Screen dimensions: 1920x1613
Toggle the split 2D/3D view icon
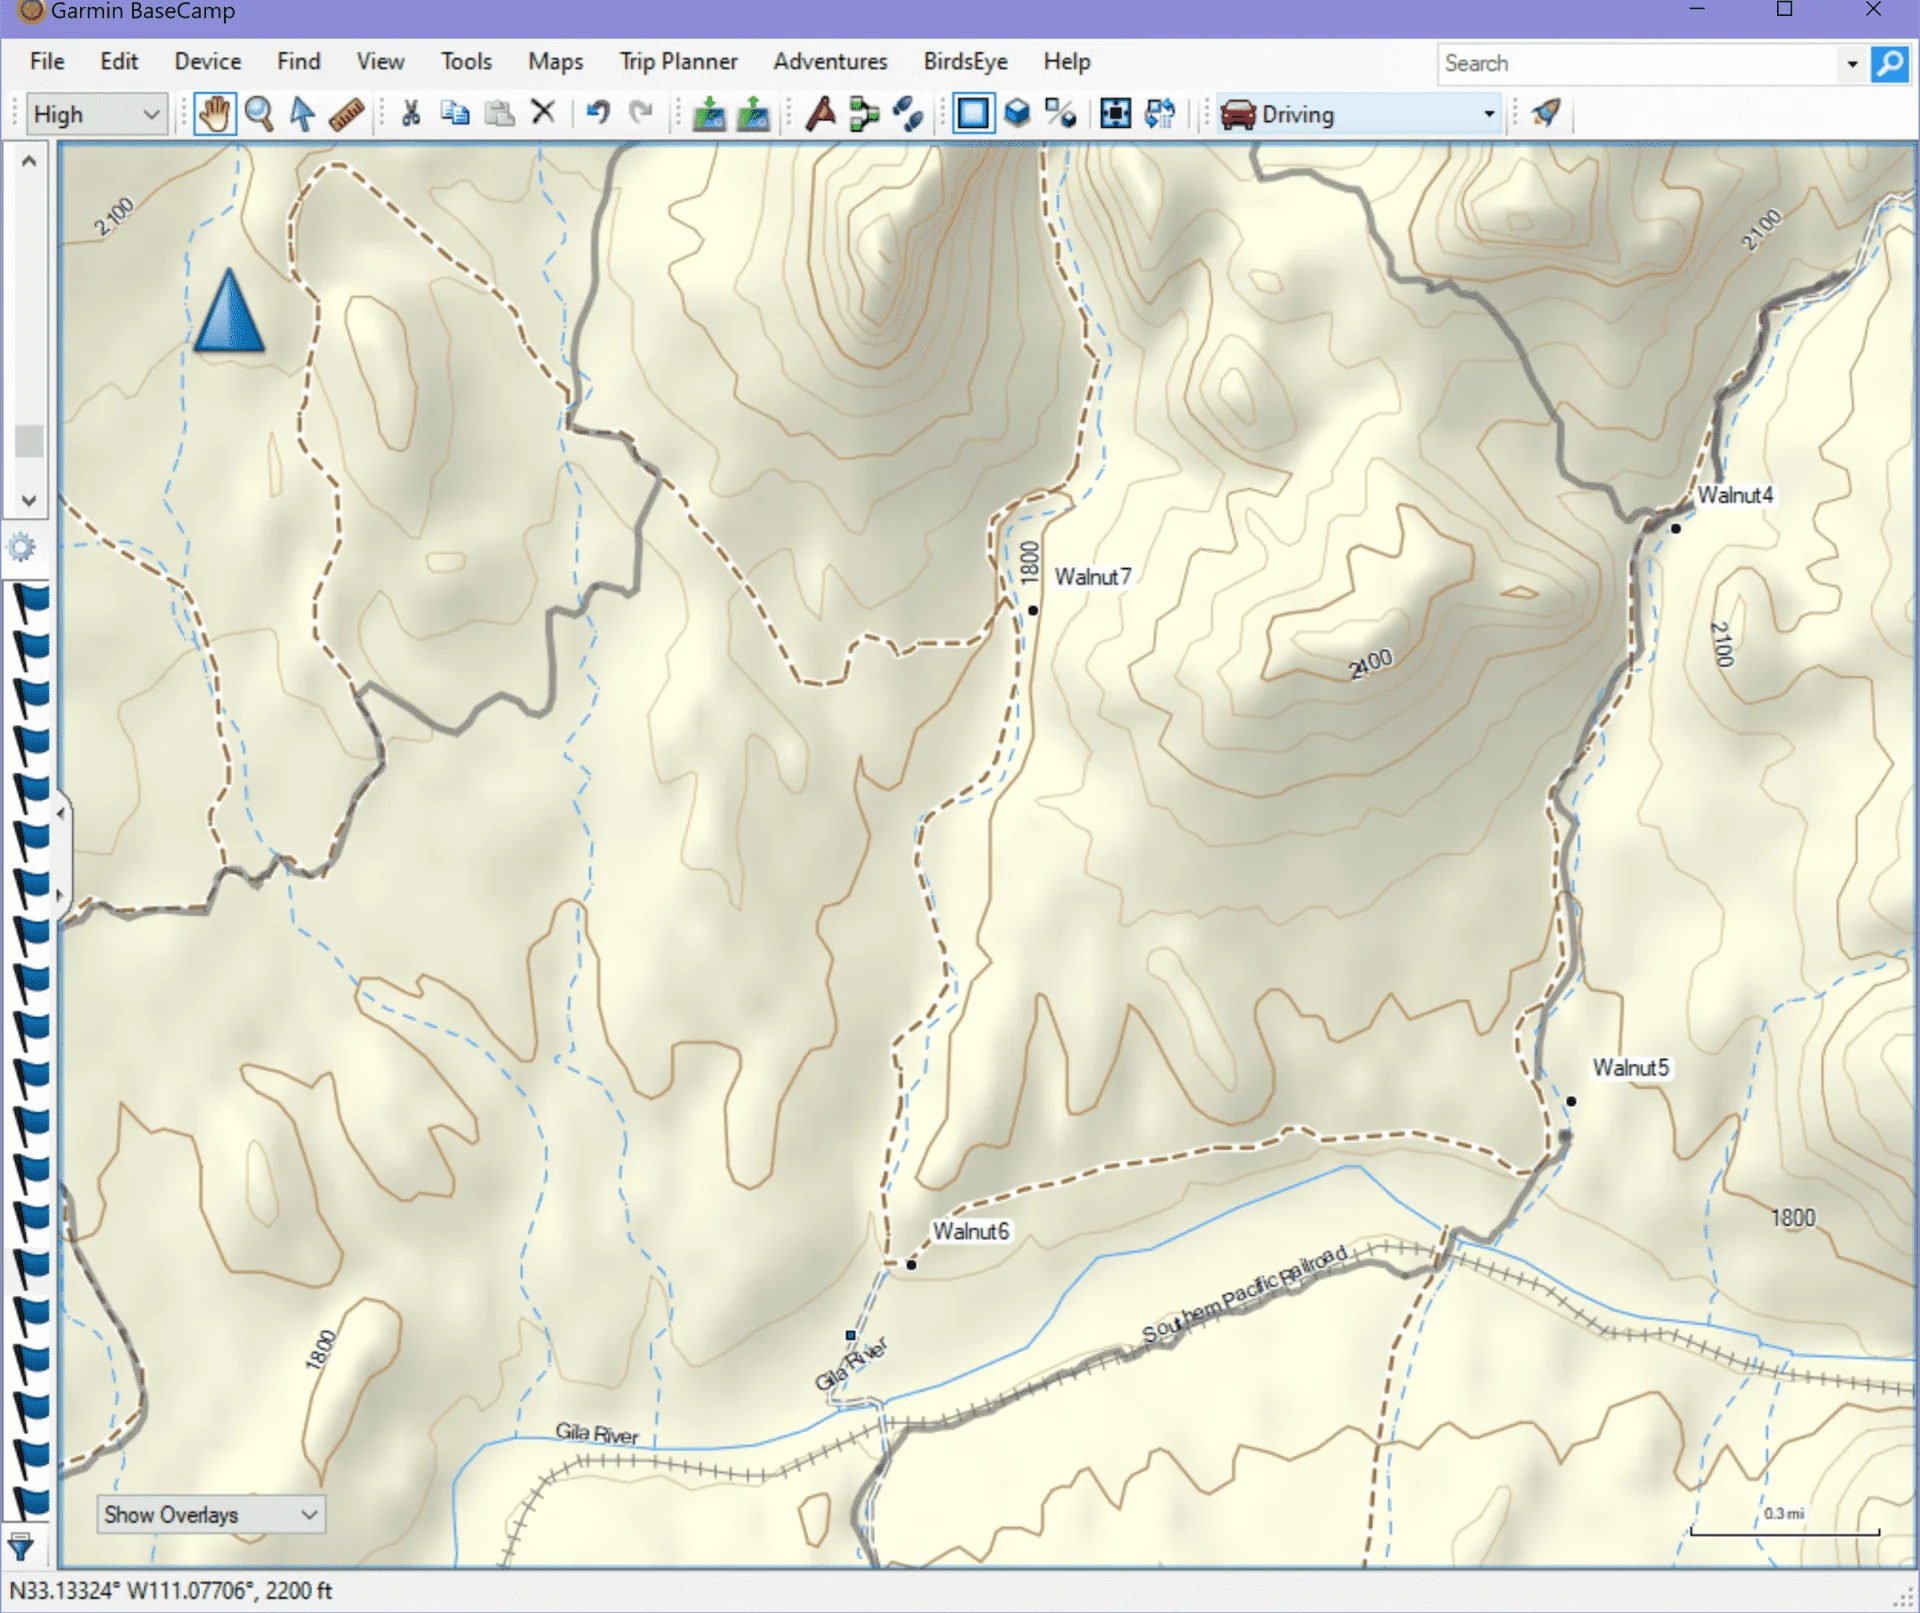click(x=1060, y=113)
